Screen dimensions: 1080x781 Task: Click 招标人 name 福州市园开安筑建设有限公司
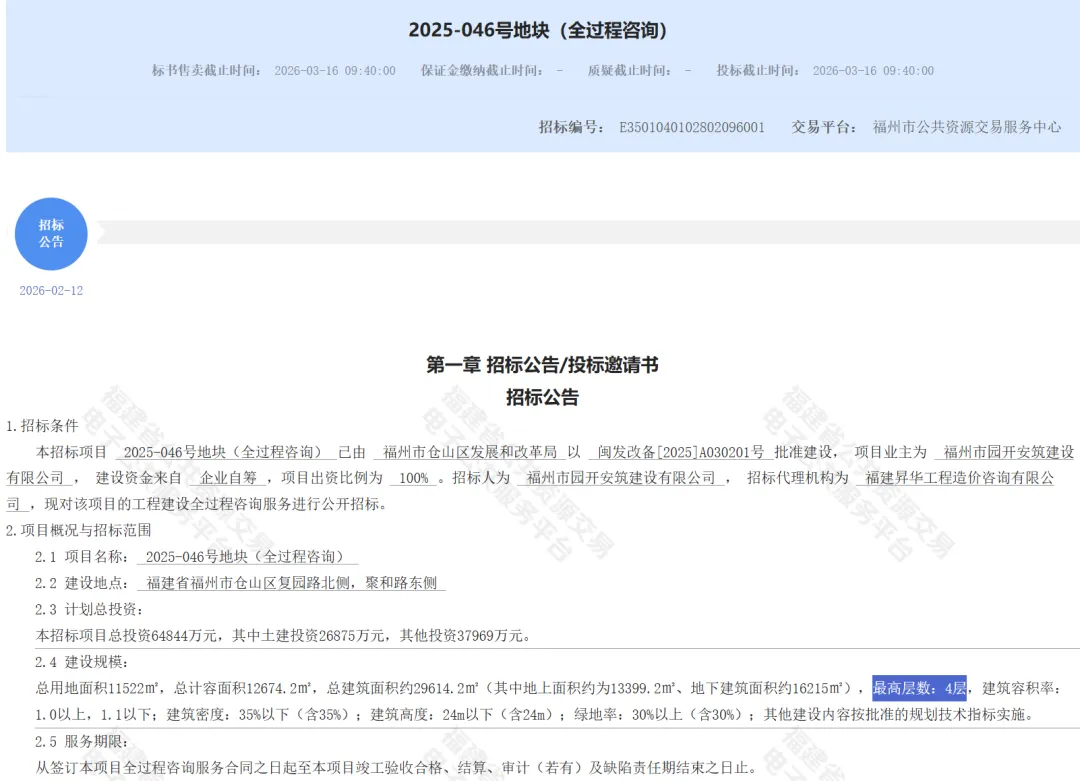coord(621,478)
